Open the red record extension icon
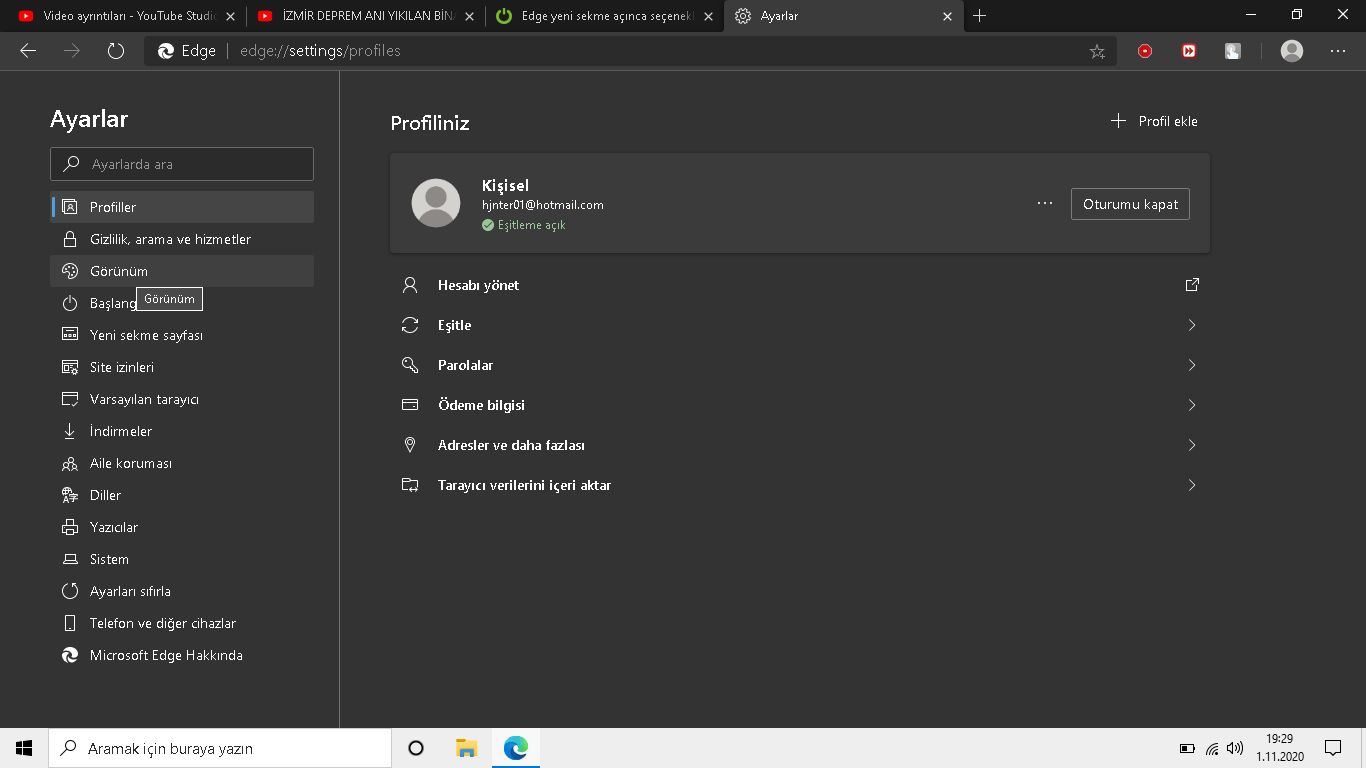The image size is (1366, 768). [1145, 51]
